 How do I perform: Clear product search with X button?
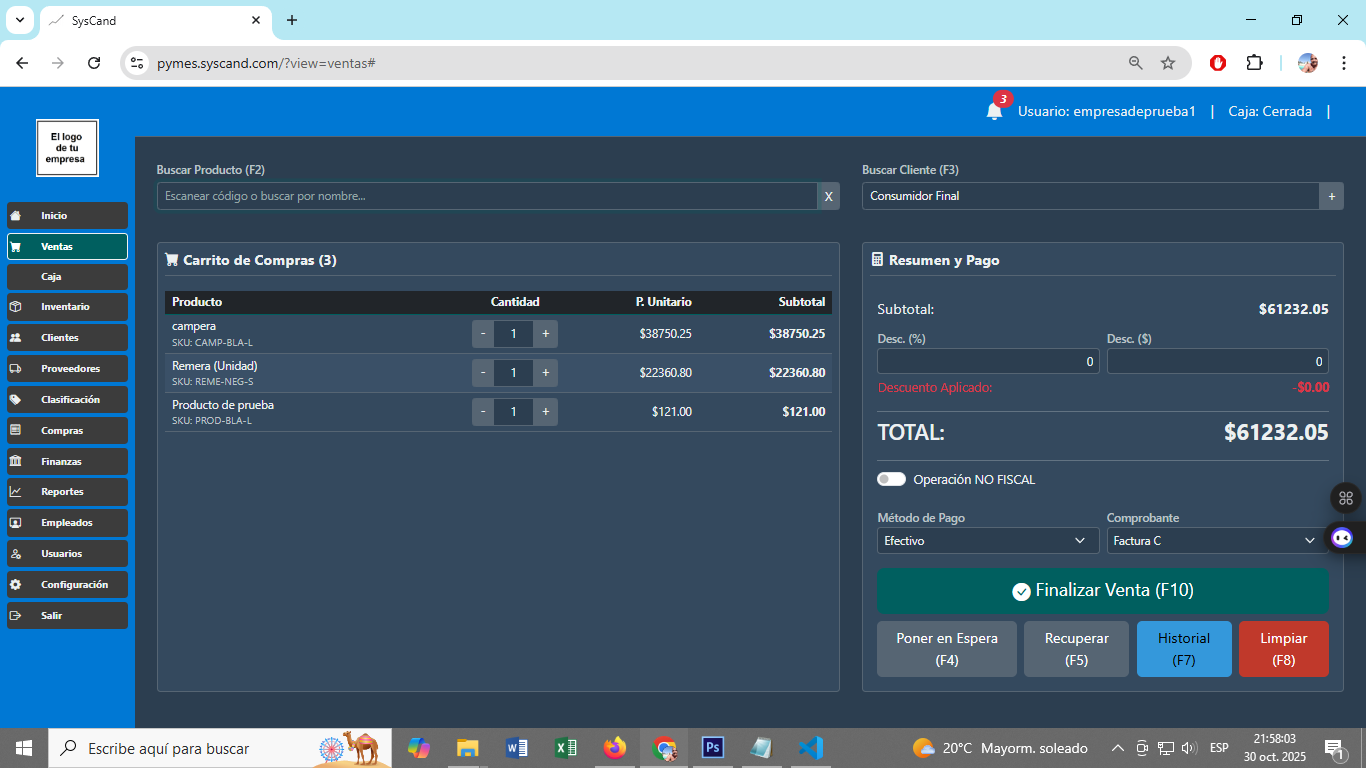tap(828, 196)
